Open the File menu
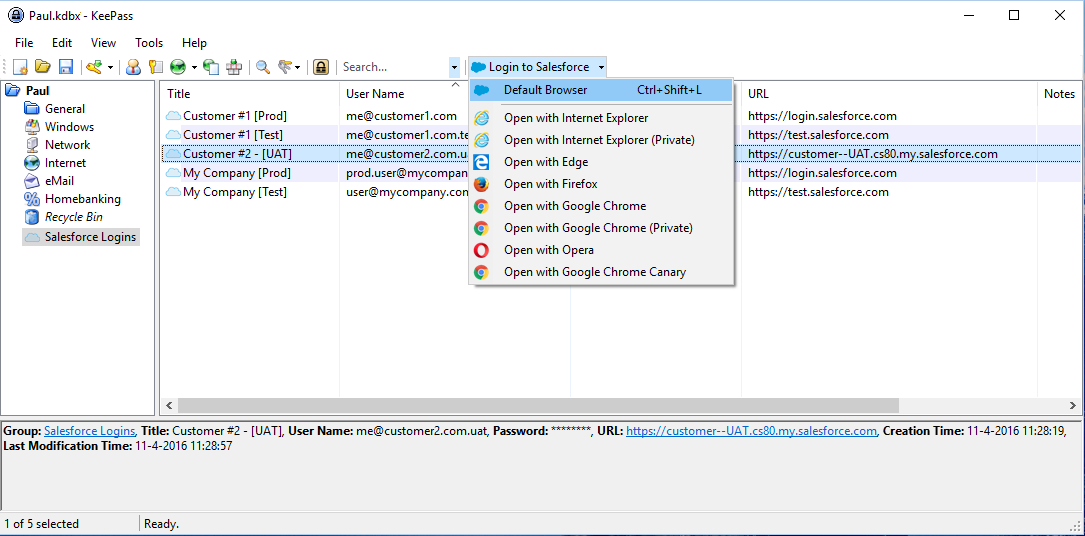 (24, 43)
